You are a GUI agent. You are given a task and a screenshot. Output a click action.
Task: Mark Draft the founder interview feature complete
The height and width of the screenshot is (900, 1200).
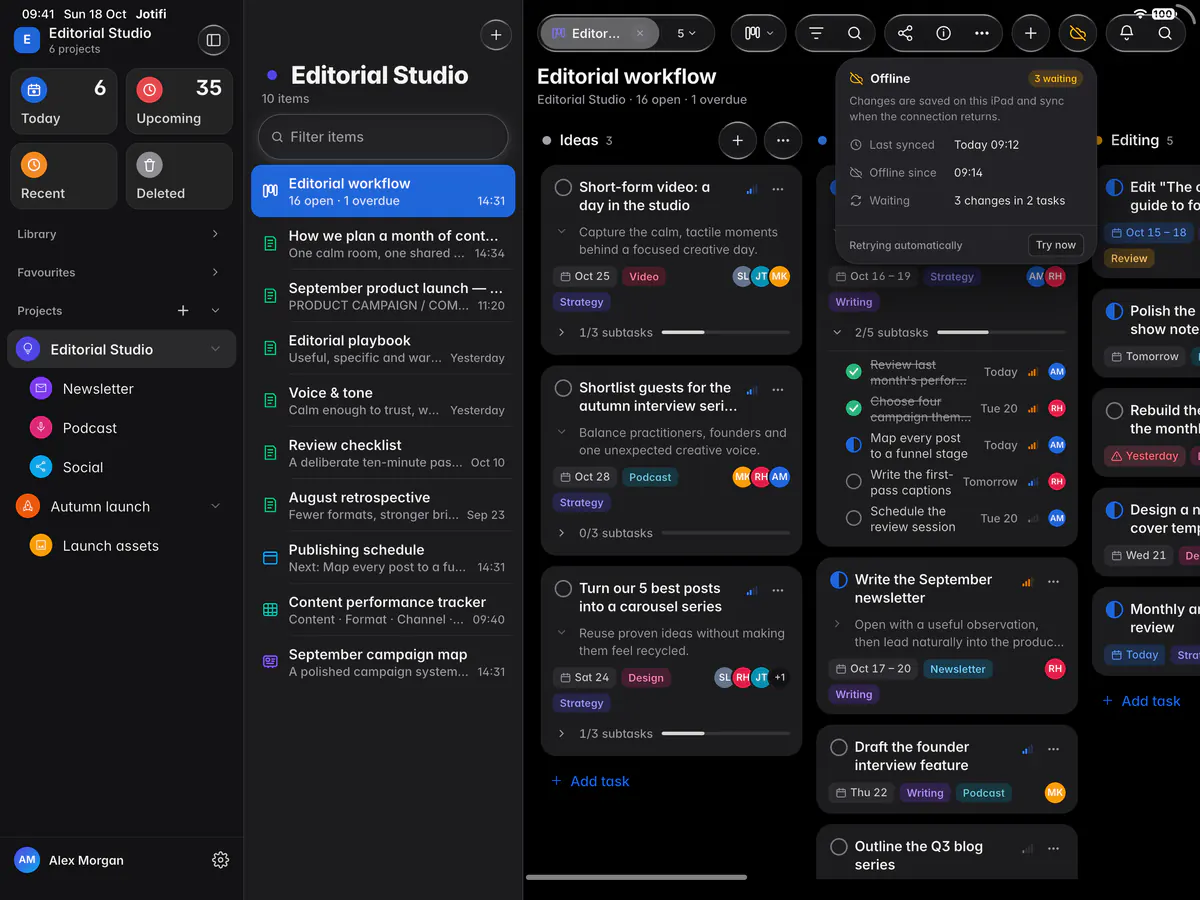click(x=839, y=747)
